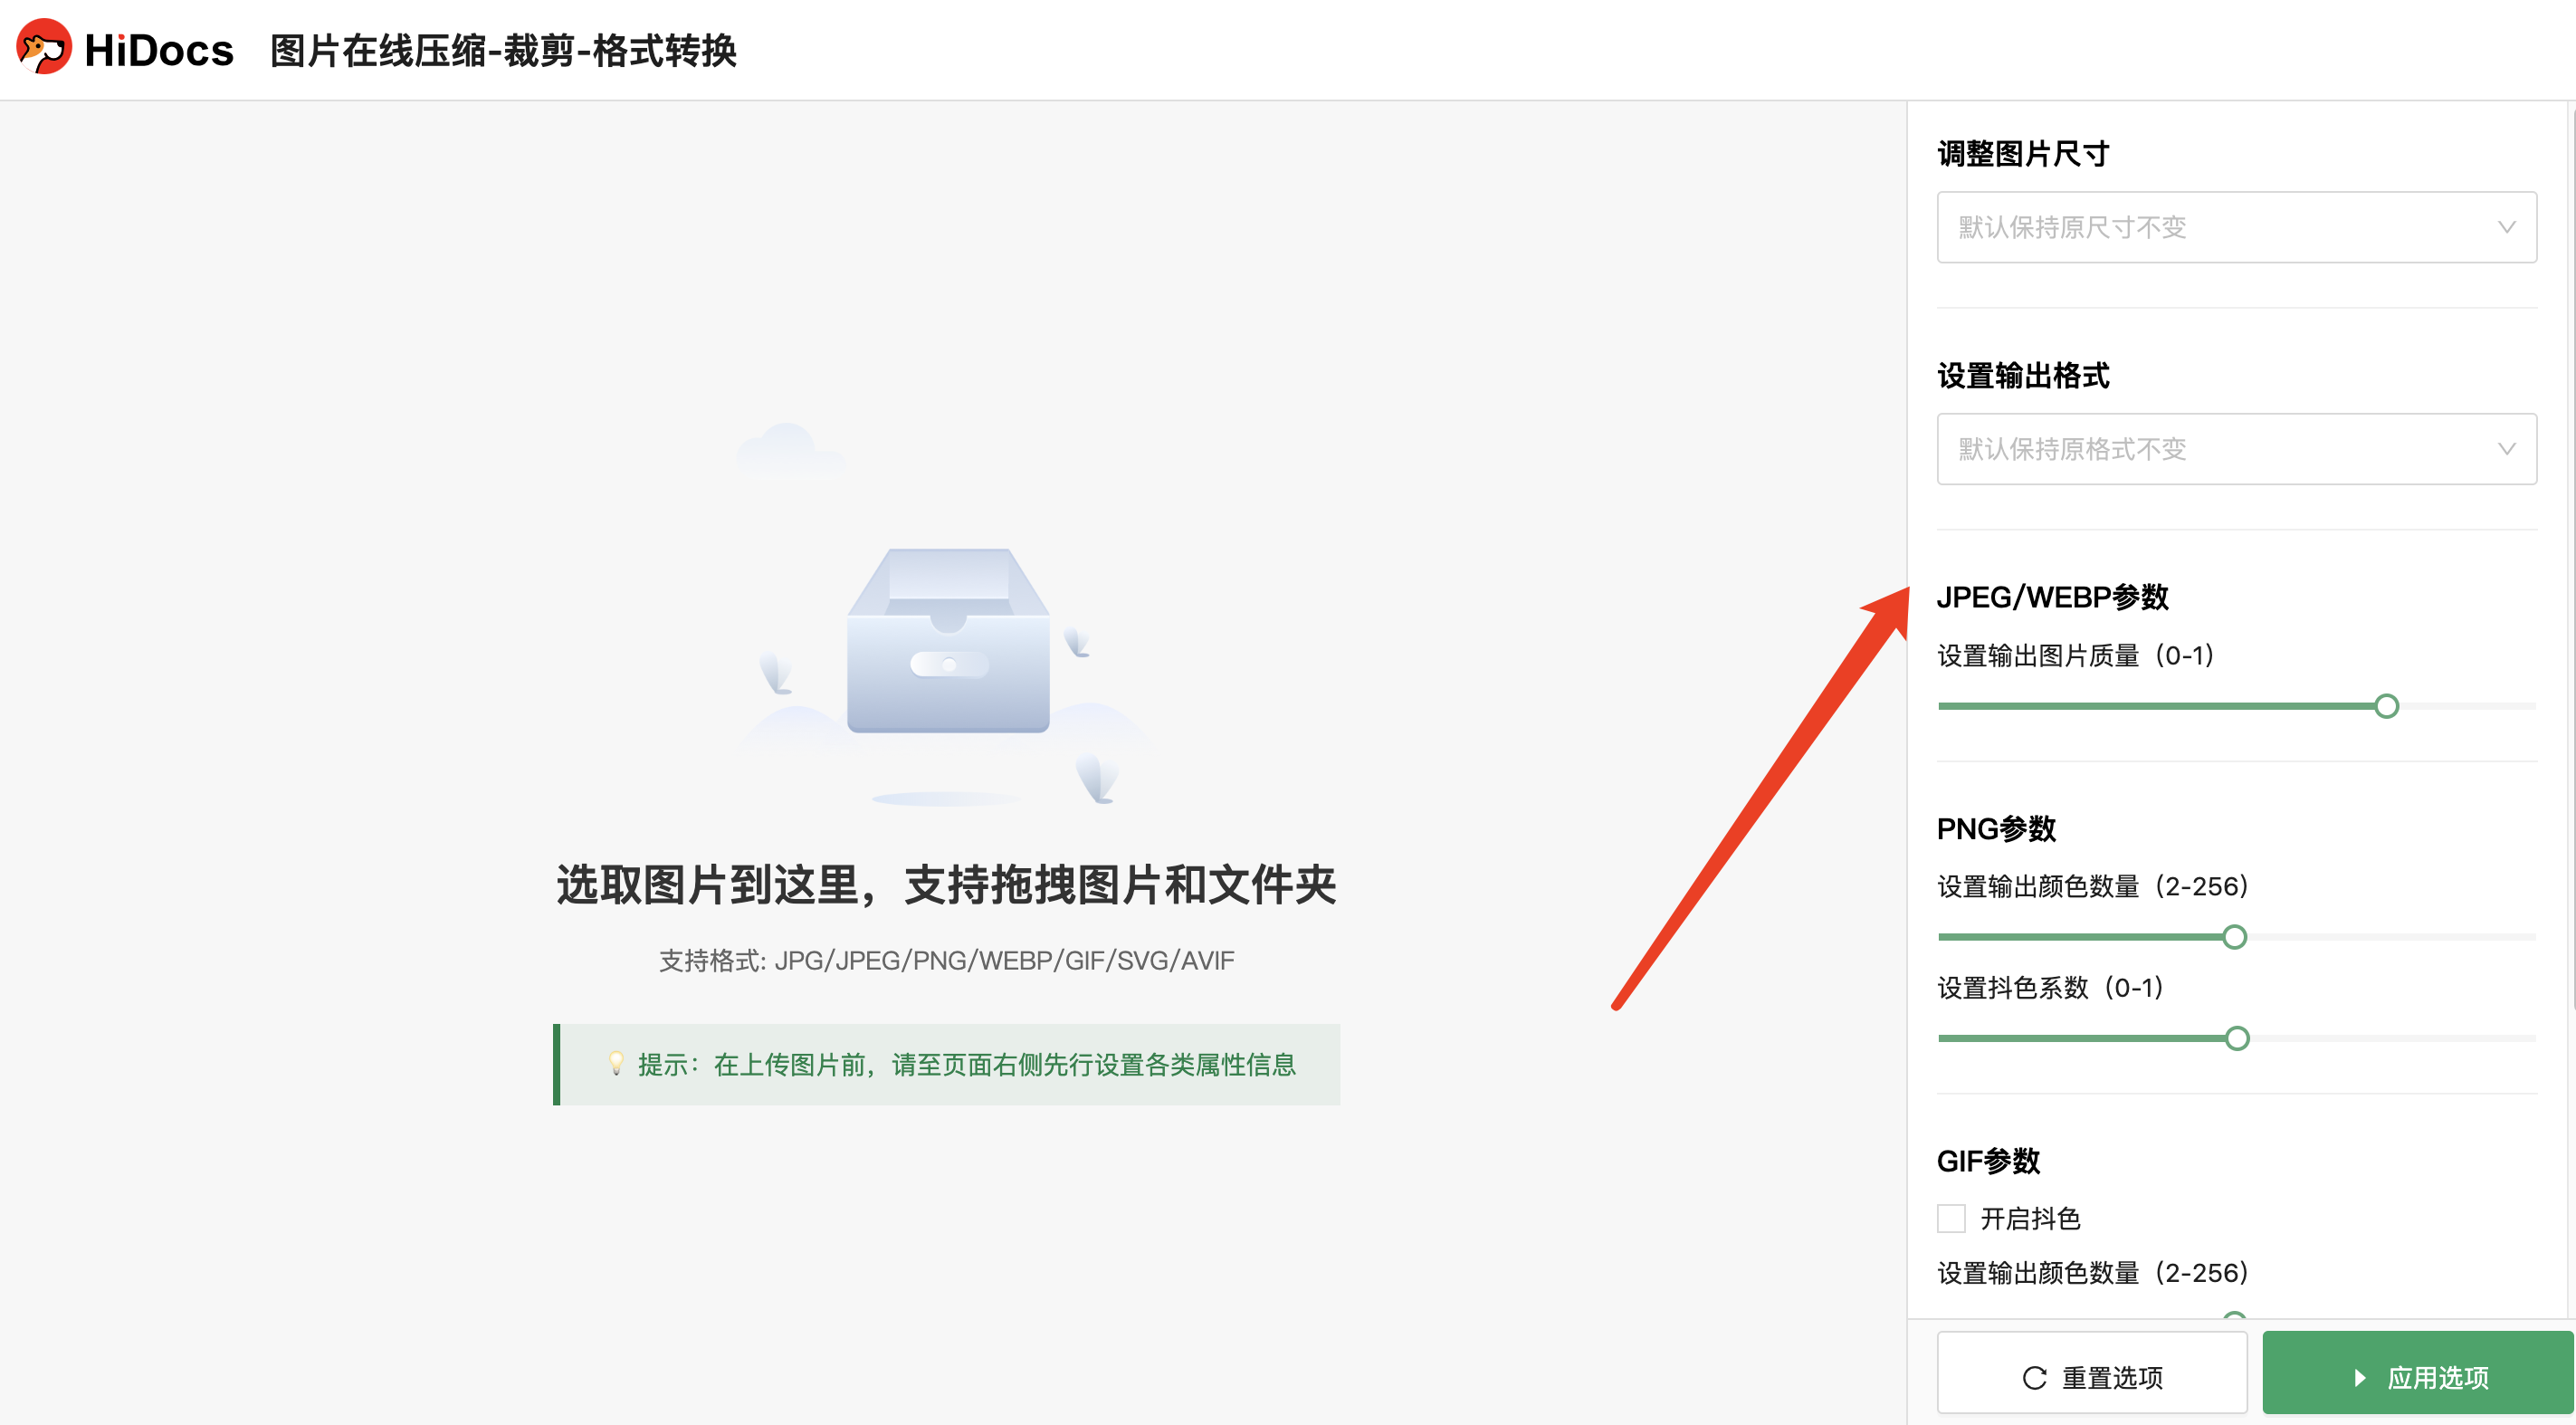The image size is (2576, 1425).
Task: Click the green tip banner about settings
Action: 946,1064
